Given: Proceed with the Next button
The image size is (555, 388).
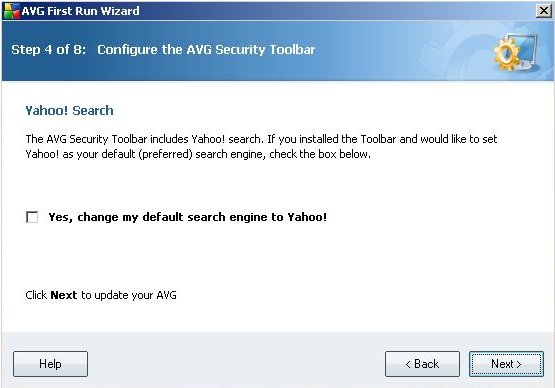Looking at the screenshot, I should click(x=507, y=364).
